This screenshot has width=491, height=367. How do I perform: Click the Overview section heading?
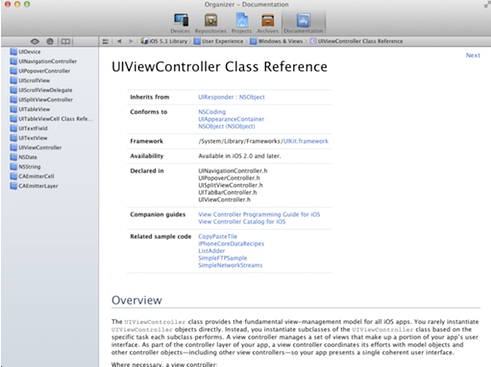tap(137, 300)
